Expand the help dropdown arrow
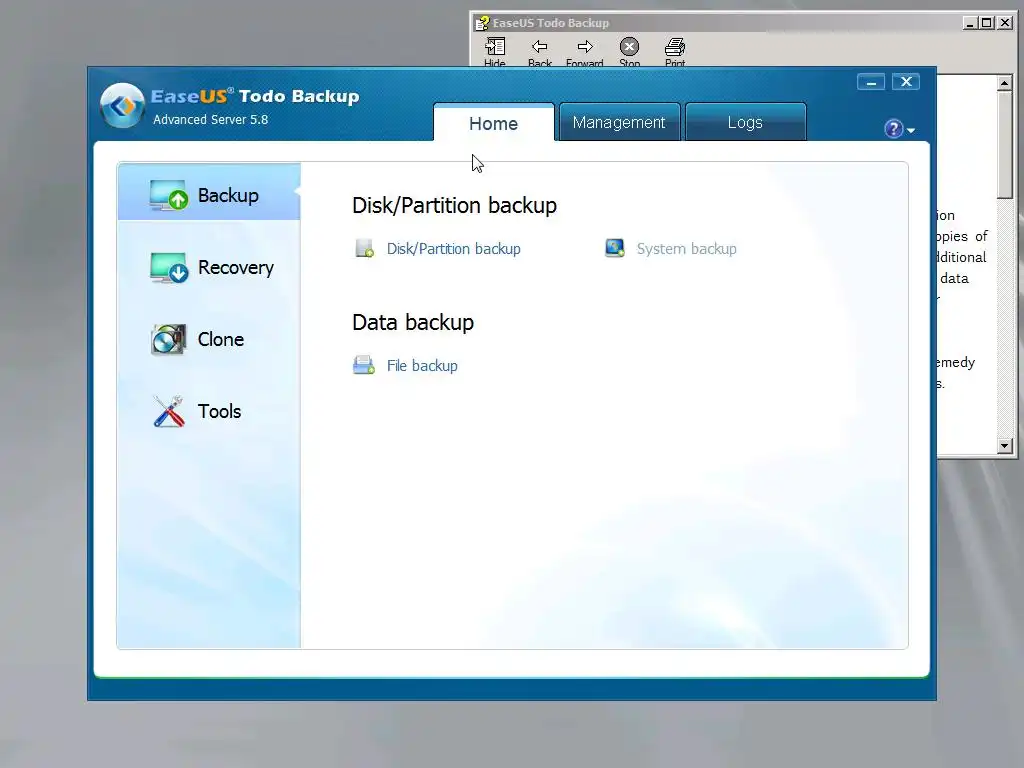 tap(911, 131)
